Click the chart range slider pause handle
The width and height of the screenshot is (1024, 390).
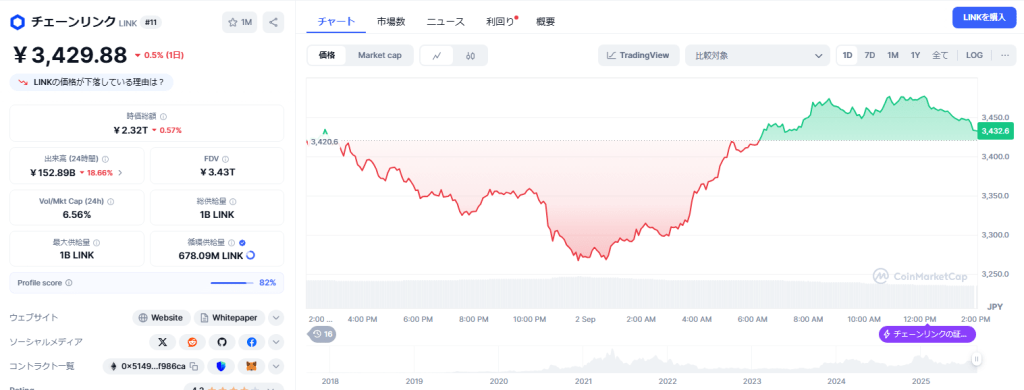(976, 359)
